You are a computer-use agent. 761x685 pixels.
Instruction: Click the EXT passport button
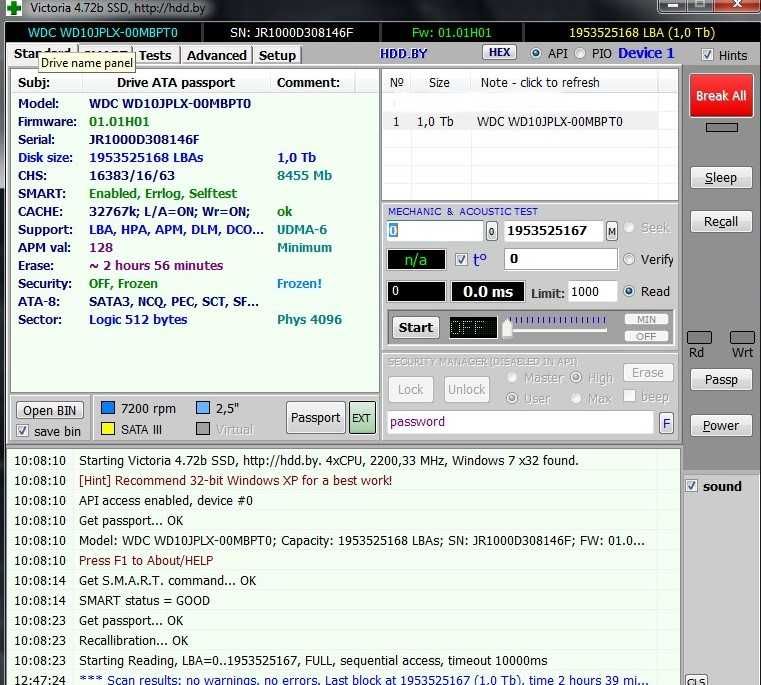pyautogui.click(x=361, y=418)
